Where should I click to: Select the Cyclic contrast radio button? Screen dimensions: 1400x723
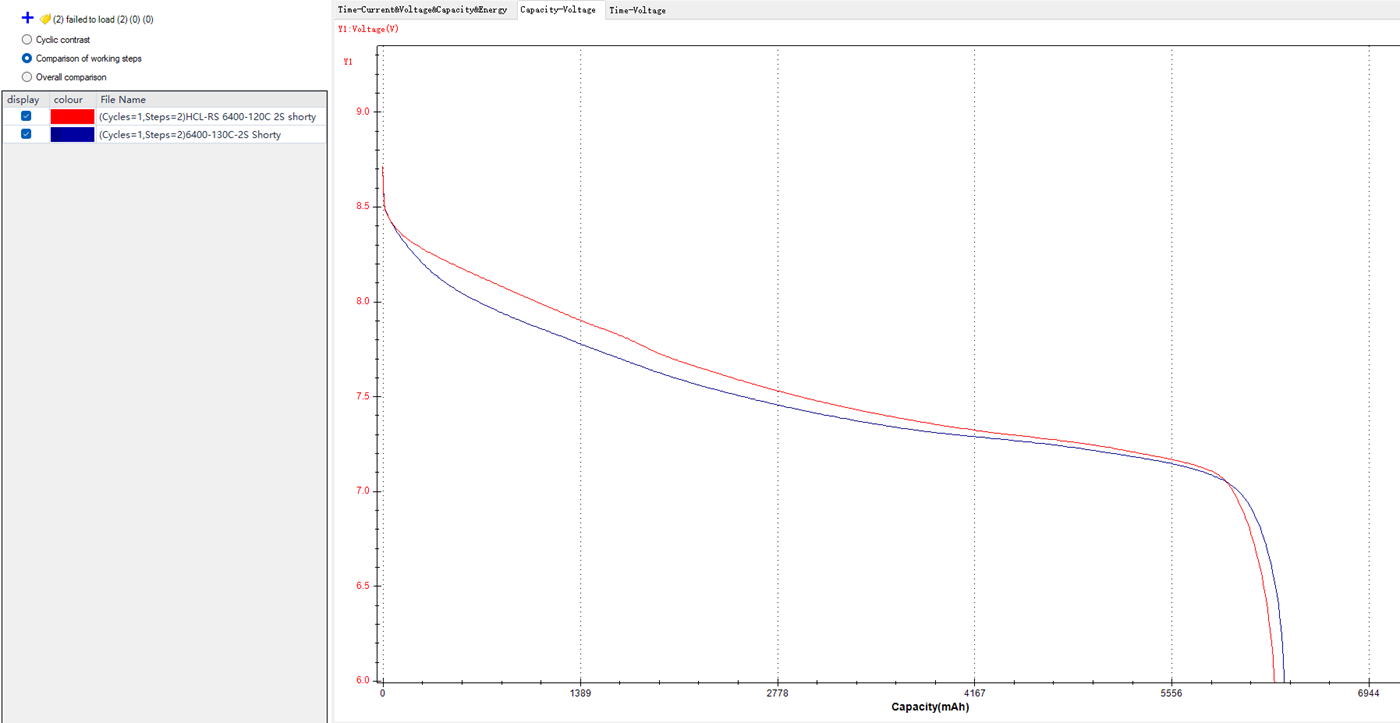coord(27,40)
